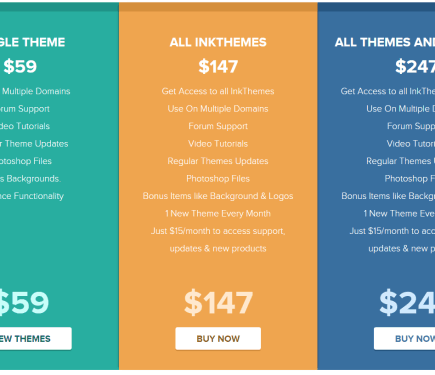
Task: Select the ALL INKTHEMES heading
Action: coord(218,42)
